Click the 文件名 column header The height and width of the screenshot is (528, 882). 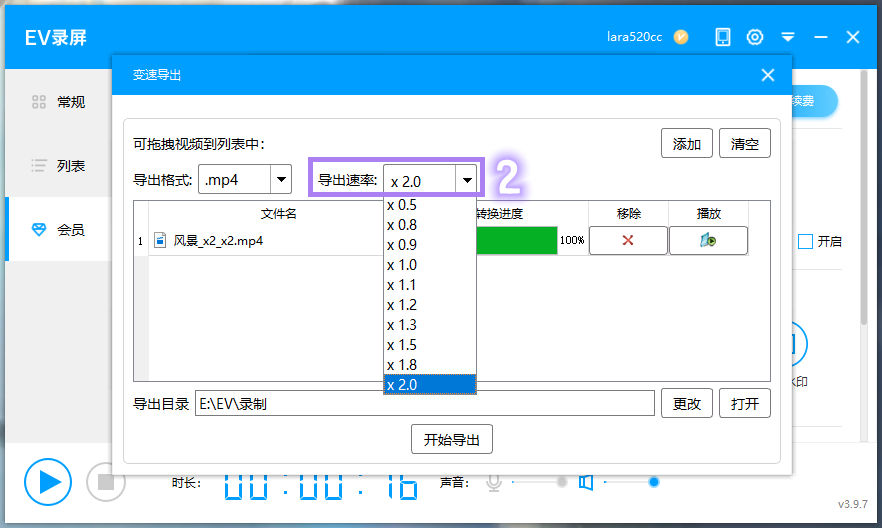point(278,214)
